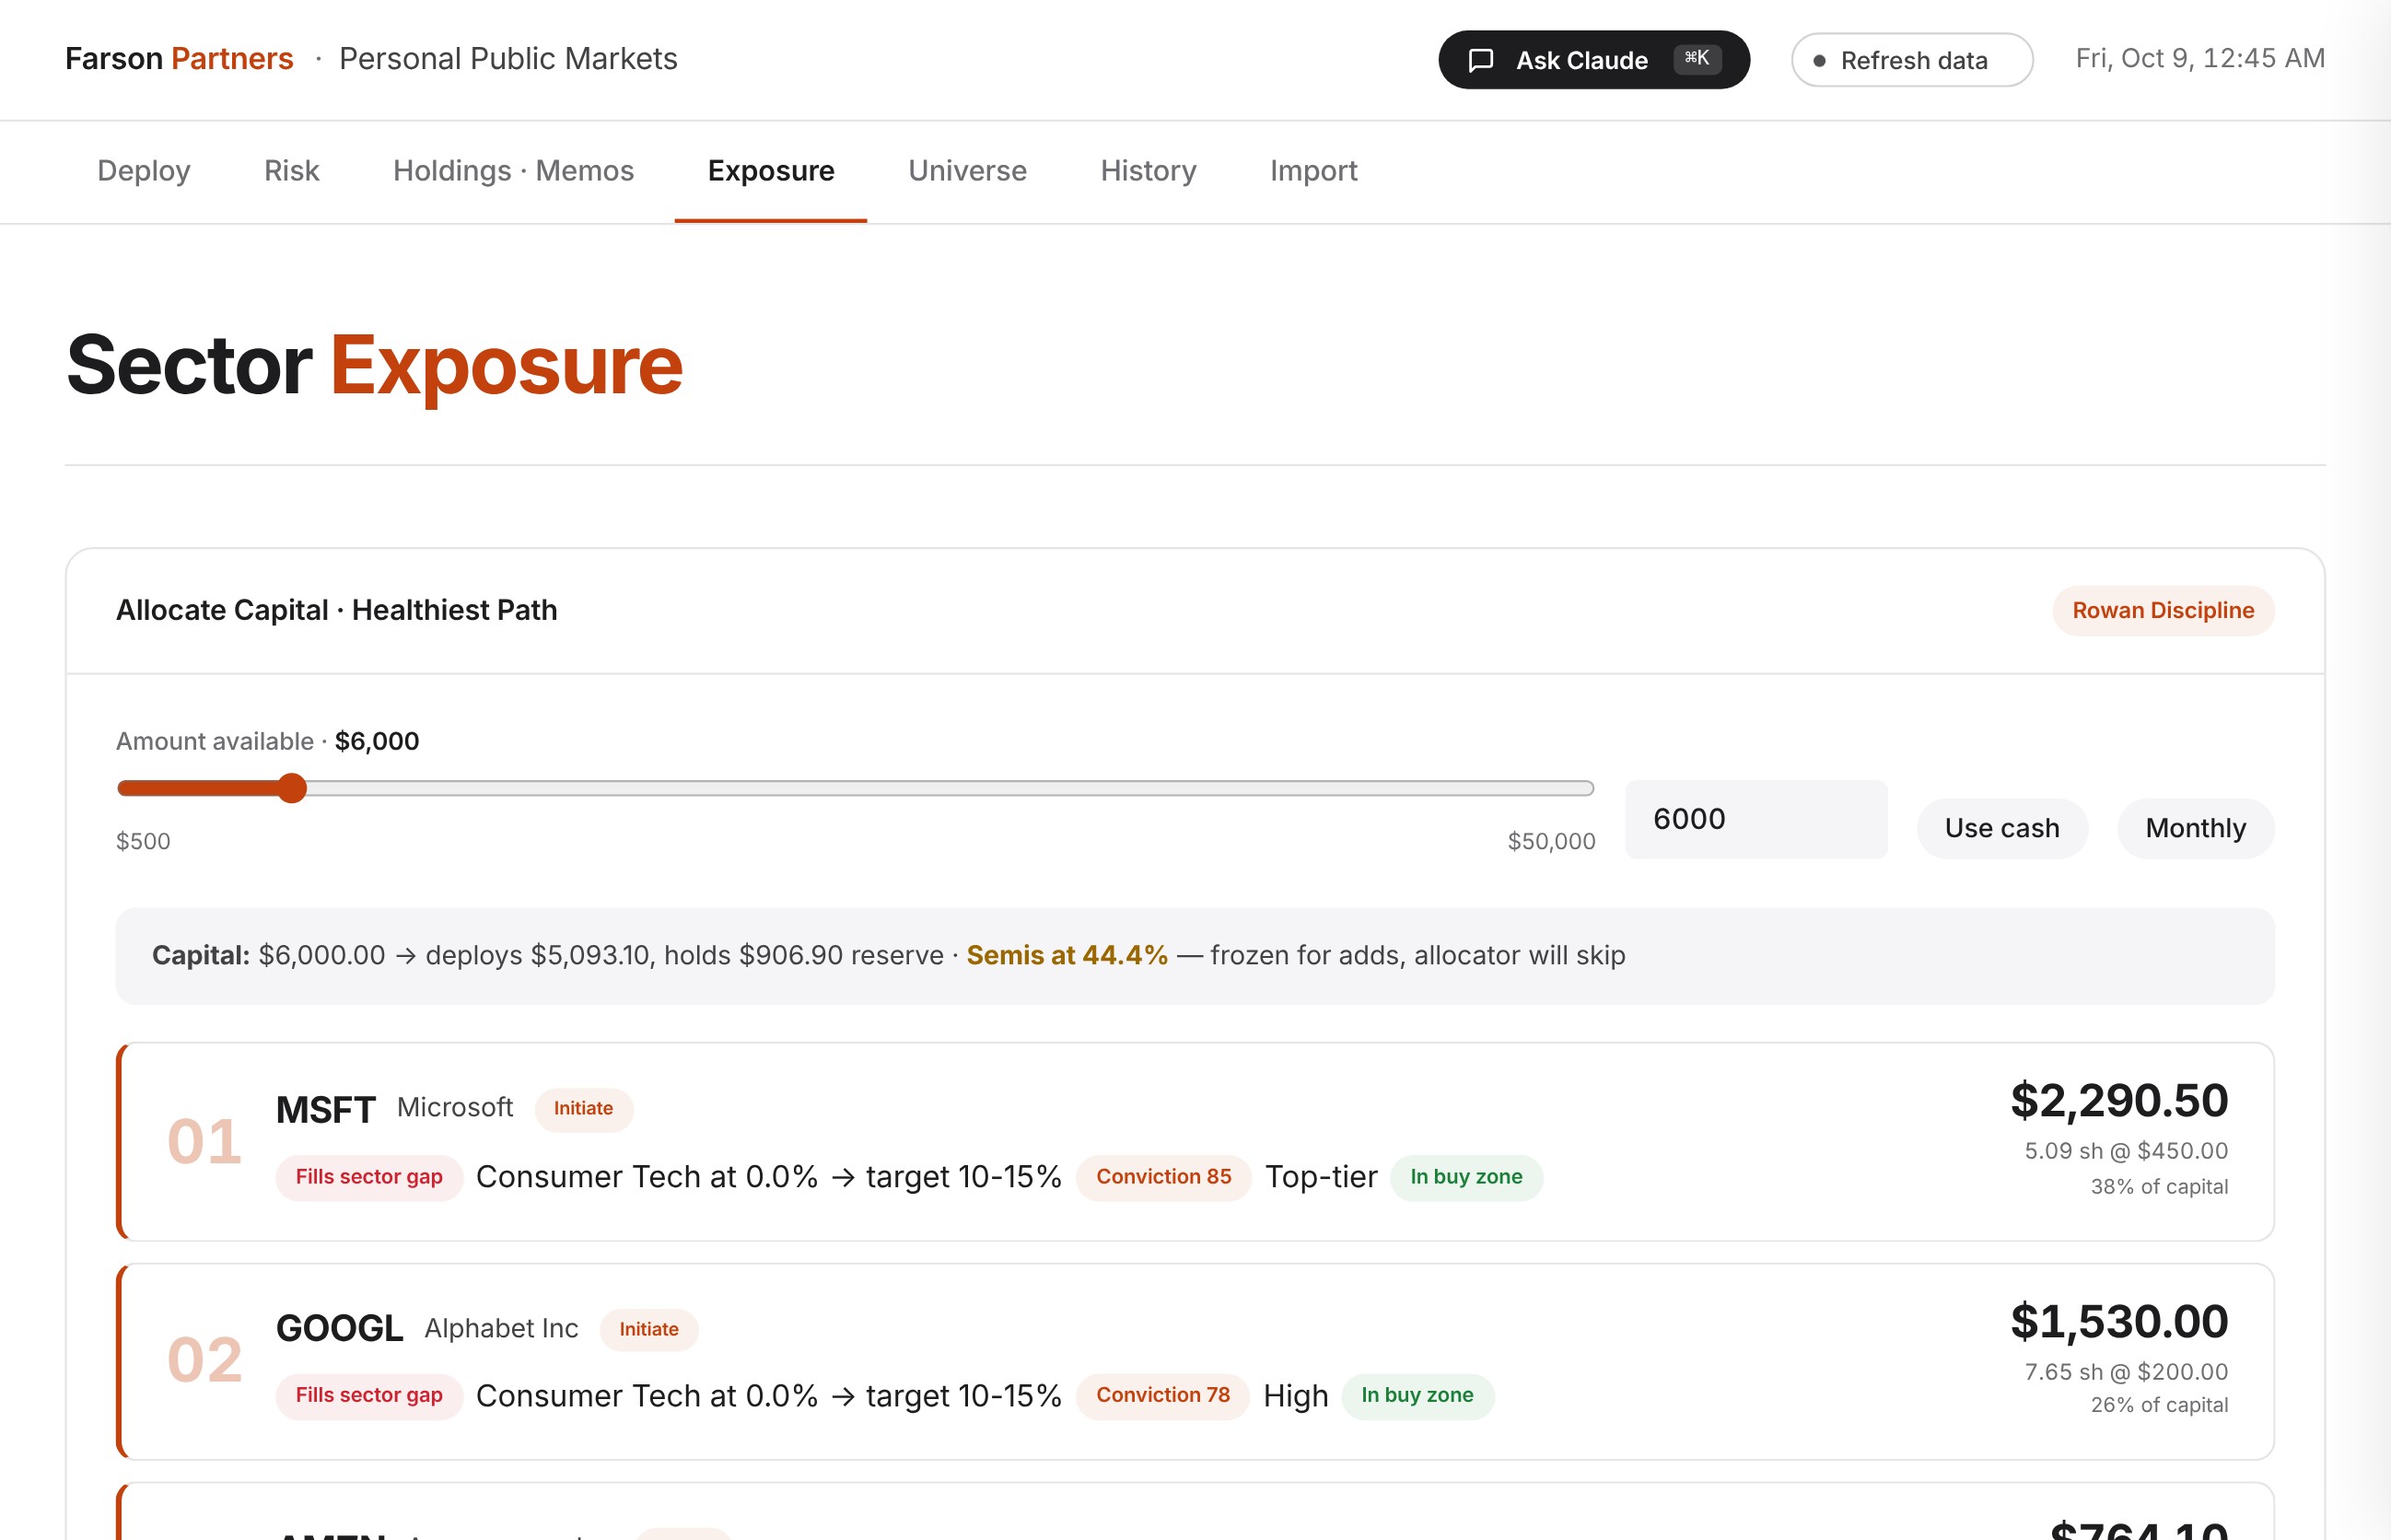This screenshot has height=1540, width=2391.
Task: Click the ⌘K shortcut badge
Action: [1697, 59]
